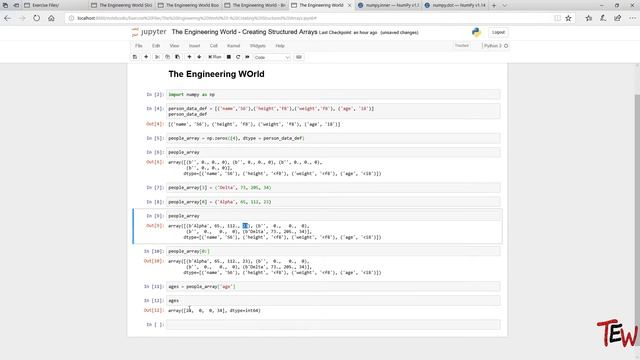Image resolution: width=640 pixels, height=360 pixels.
Task: Interrupt the kernel with the stop icon
Action: (x=229, y=57)
